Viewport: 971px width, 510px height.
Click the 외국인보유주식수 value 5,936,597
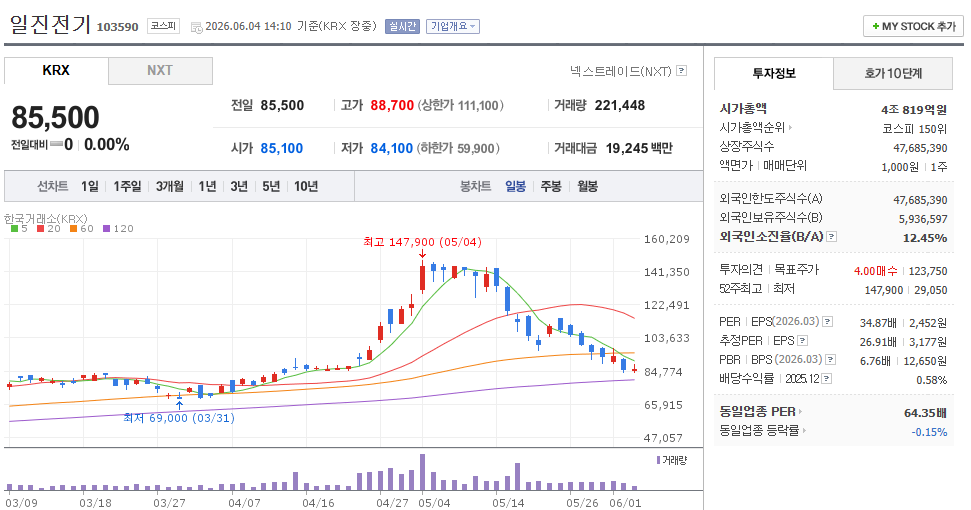pos(923,219)
